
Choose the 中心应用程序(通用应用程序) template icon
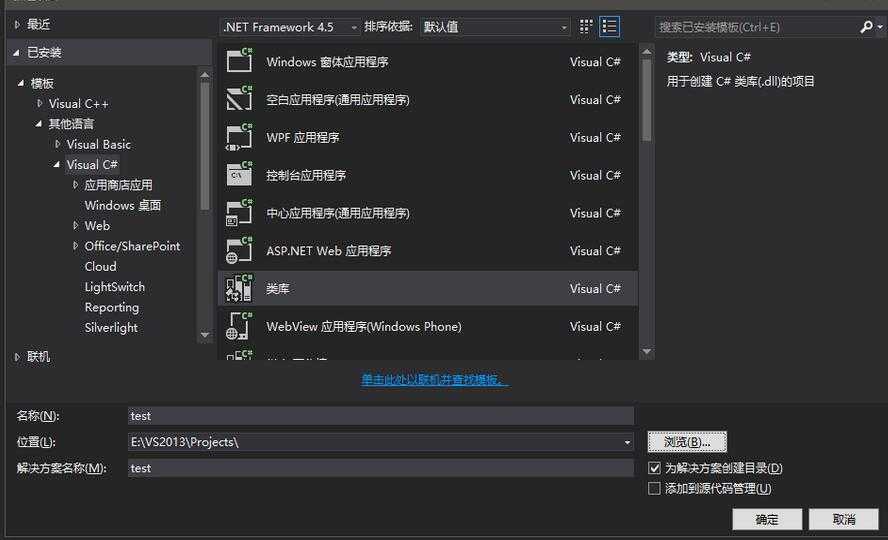[x=239, y=212]
